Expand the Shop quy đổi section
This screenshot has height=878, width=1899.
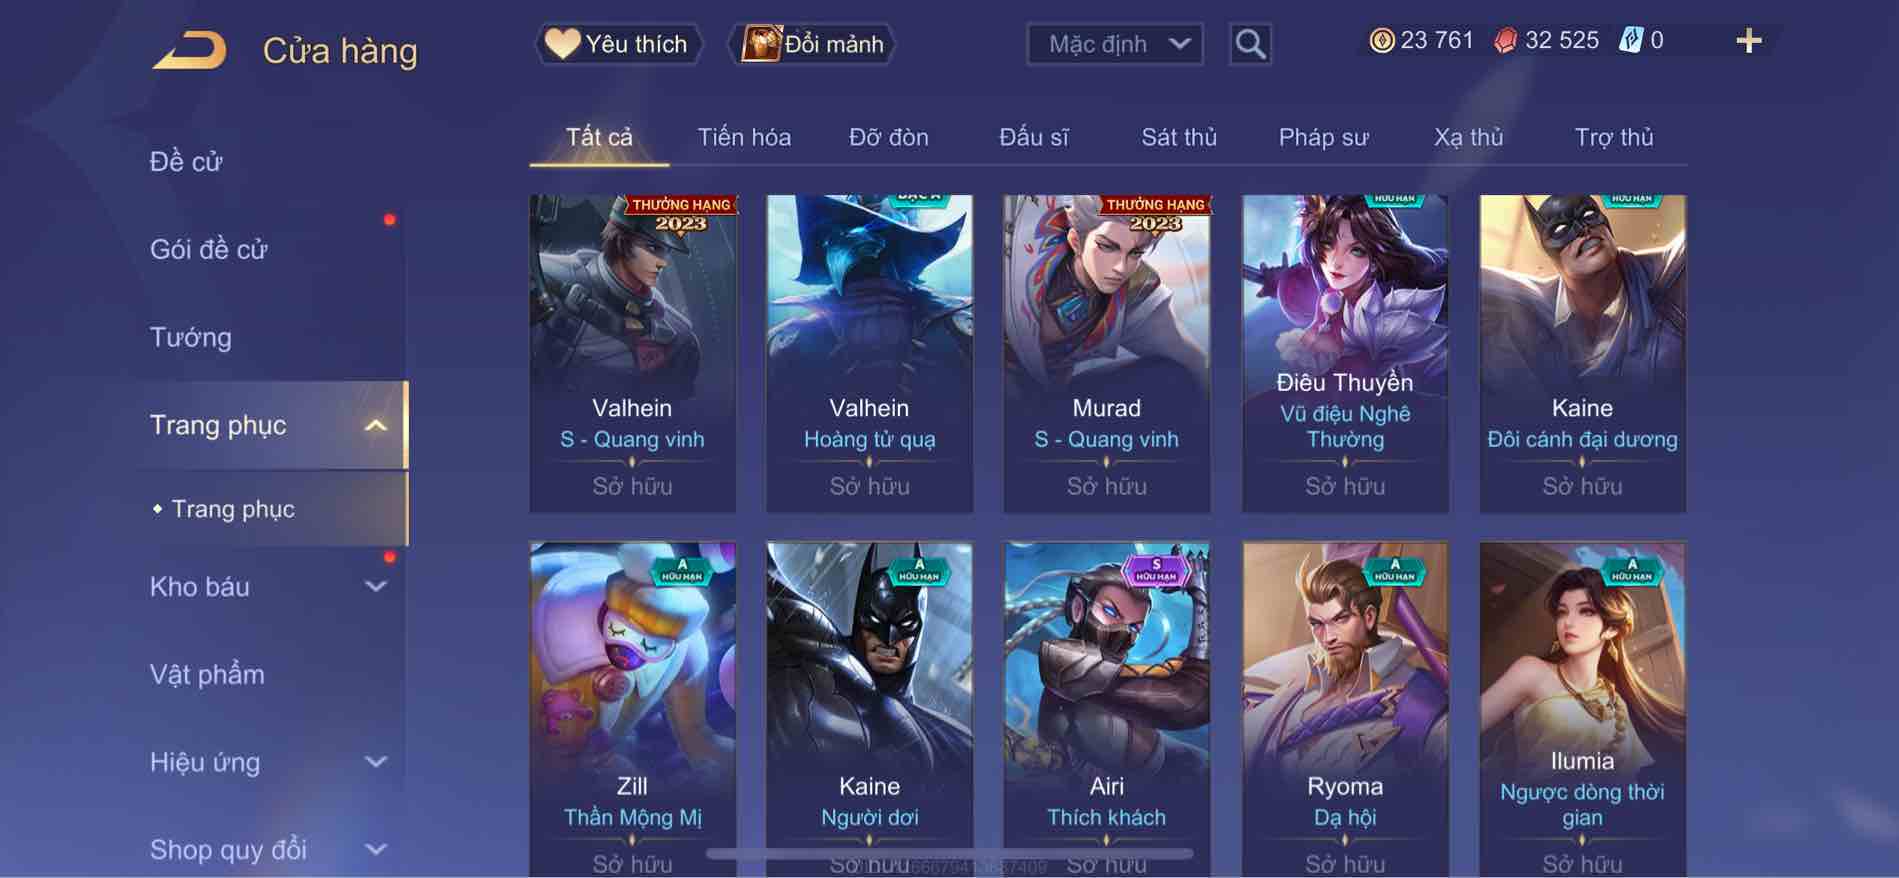(376, 850)
